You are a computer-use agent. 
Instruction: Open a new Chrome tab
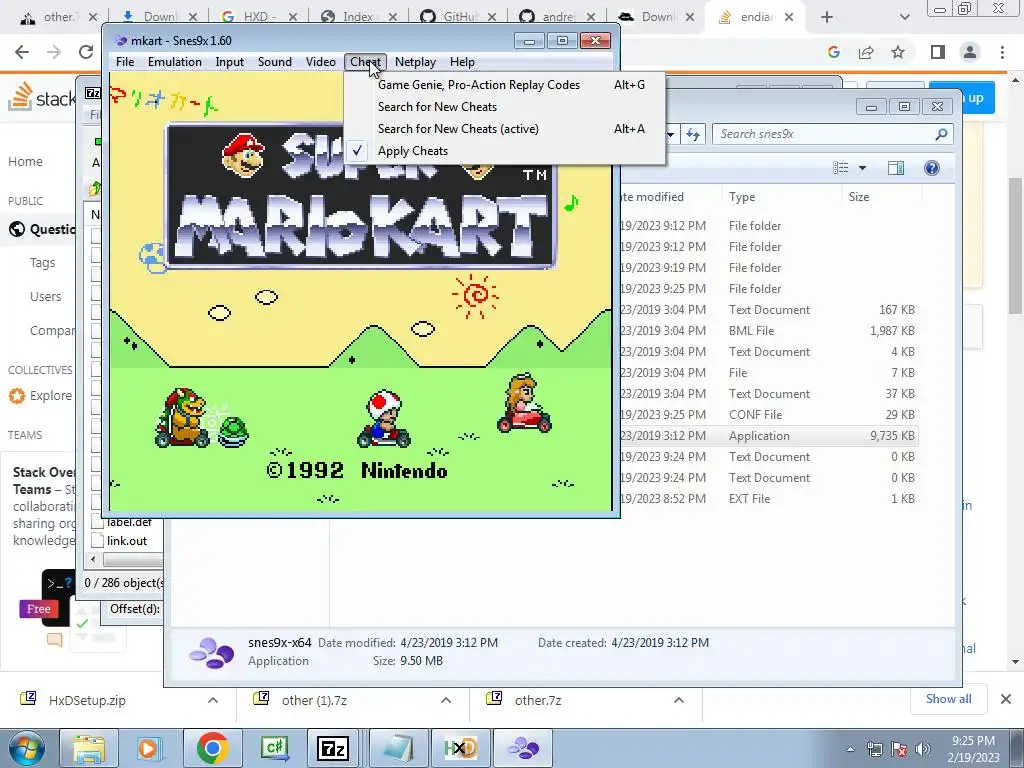(827, 17)
